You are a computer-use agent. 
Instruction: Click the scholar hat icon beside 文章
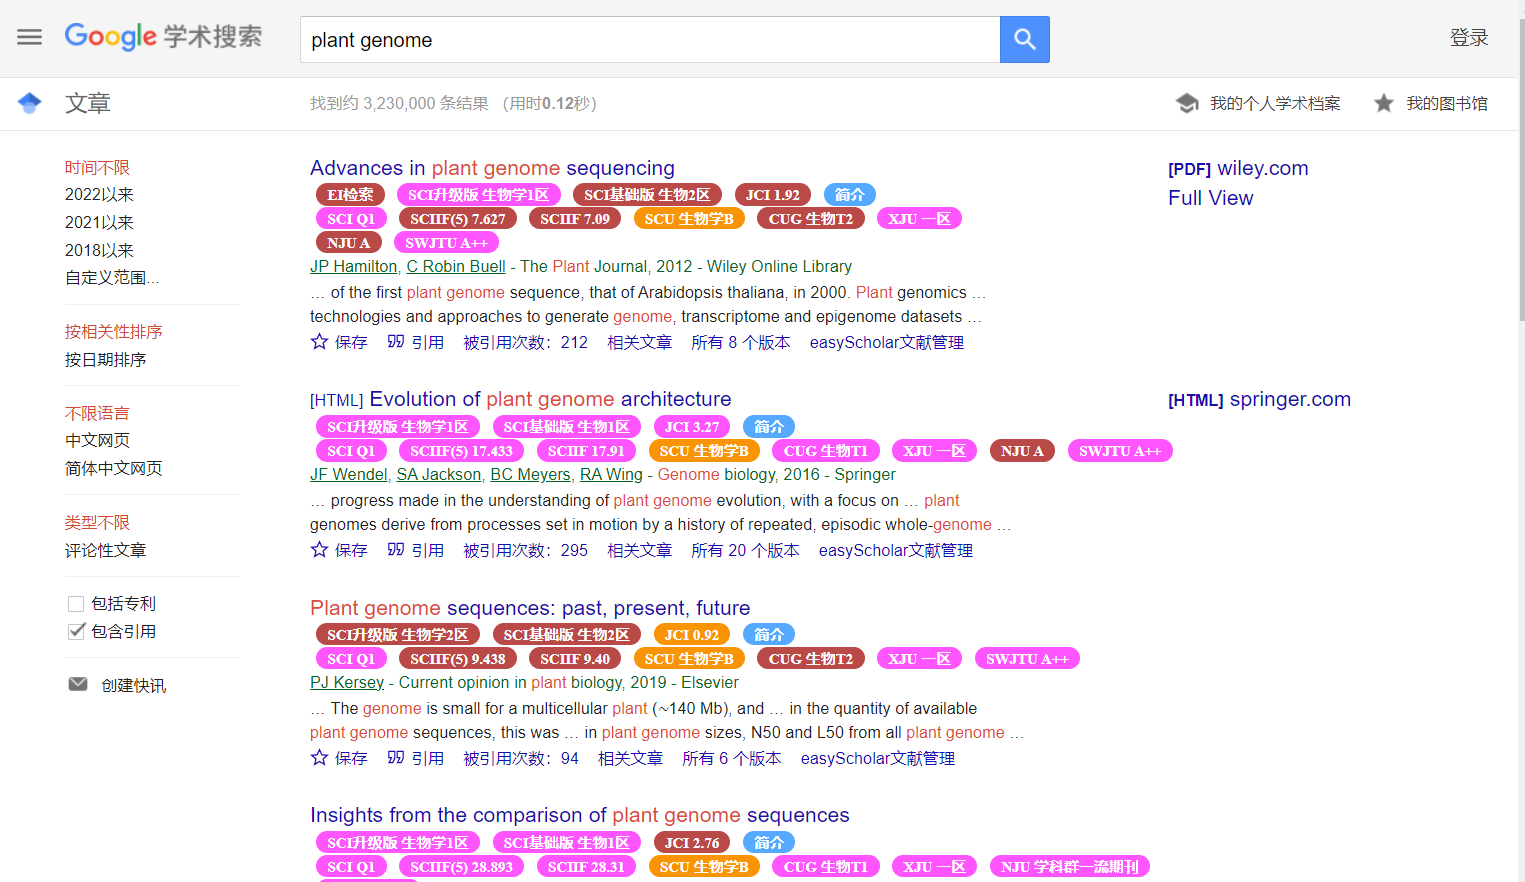(x=30, y=103)
